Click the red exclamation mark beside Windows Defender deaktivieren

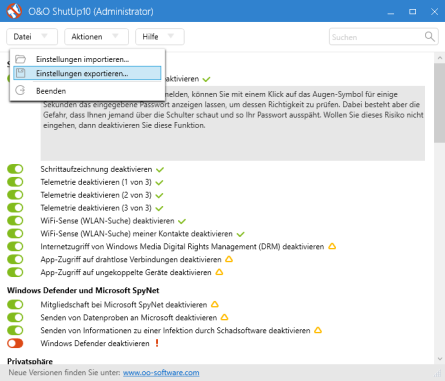157,343
